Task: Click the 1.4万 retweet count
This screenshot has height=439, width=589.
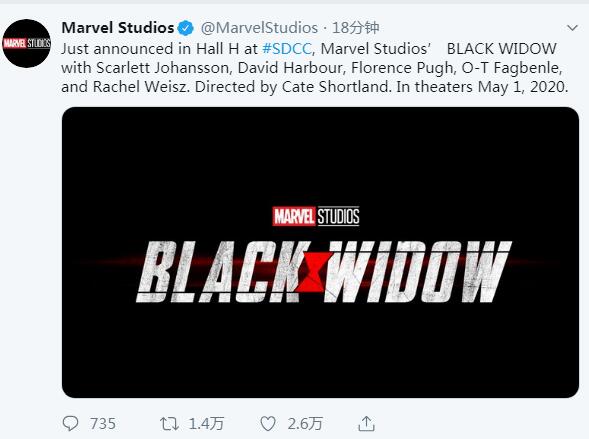Action: pyautogui.click(x=206, y=424)
